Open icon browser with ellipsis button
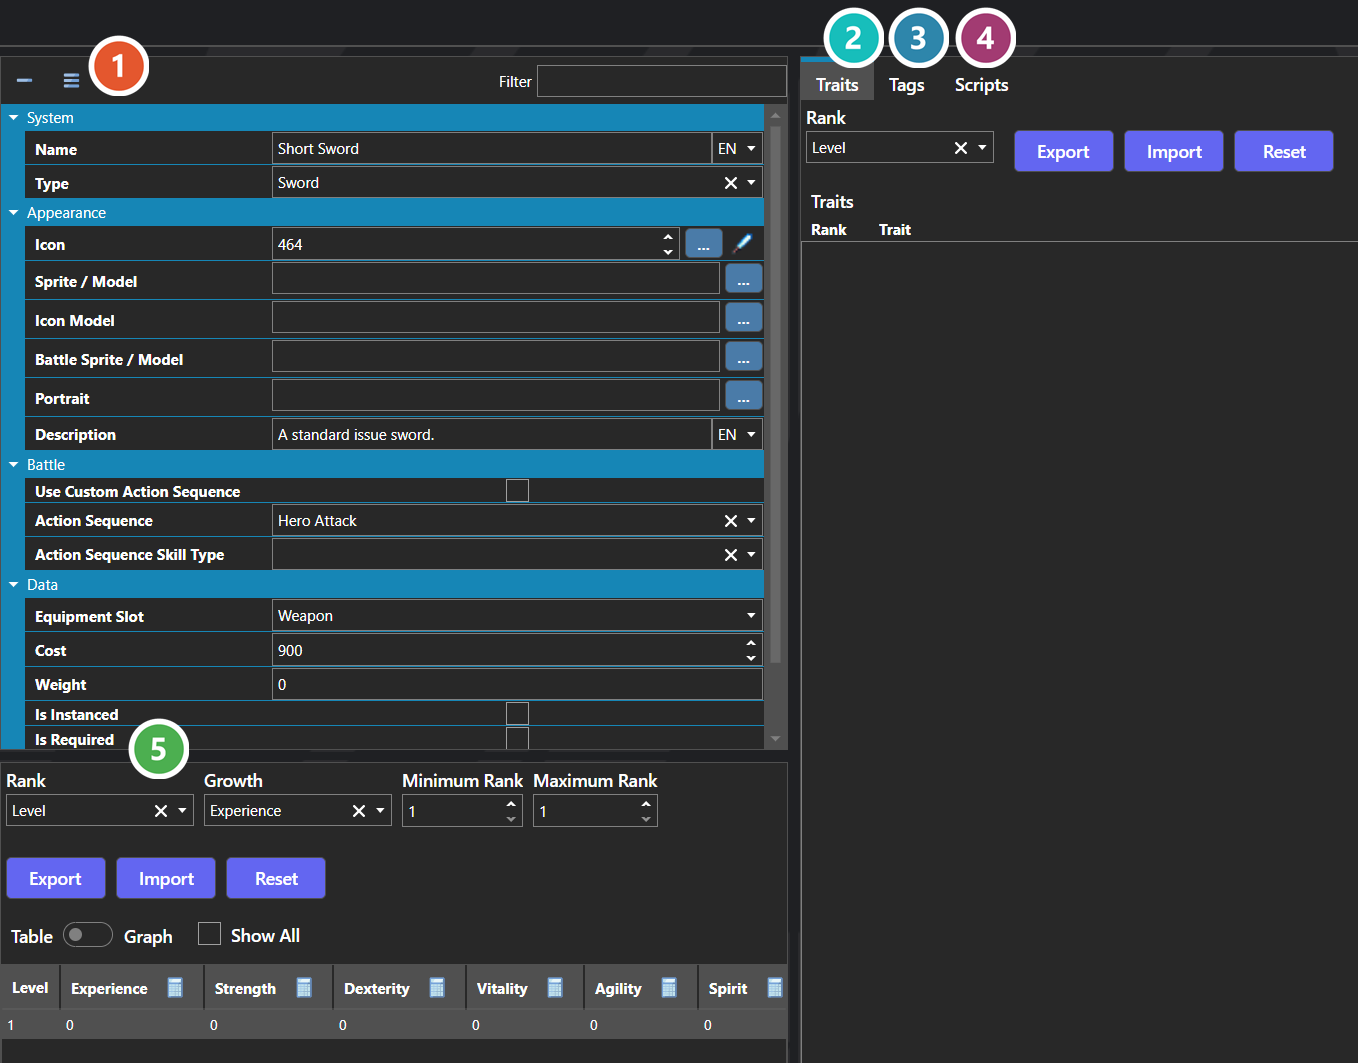Image resolution: width=1358 pixels, height=1063 pixels. point(704,243)
